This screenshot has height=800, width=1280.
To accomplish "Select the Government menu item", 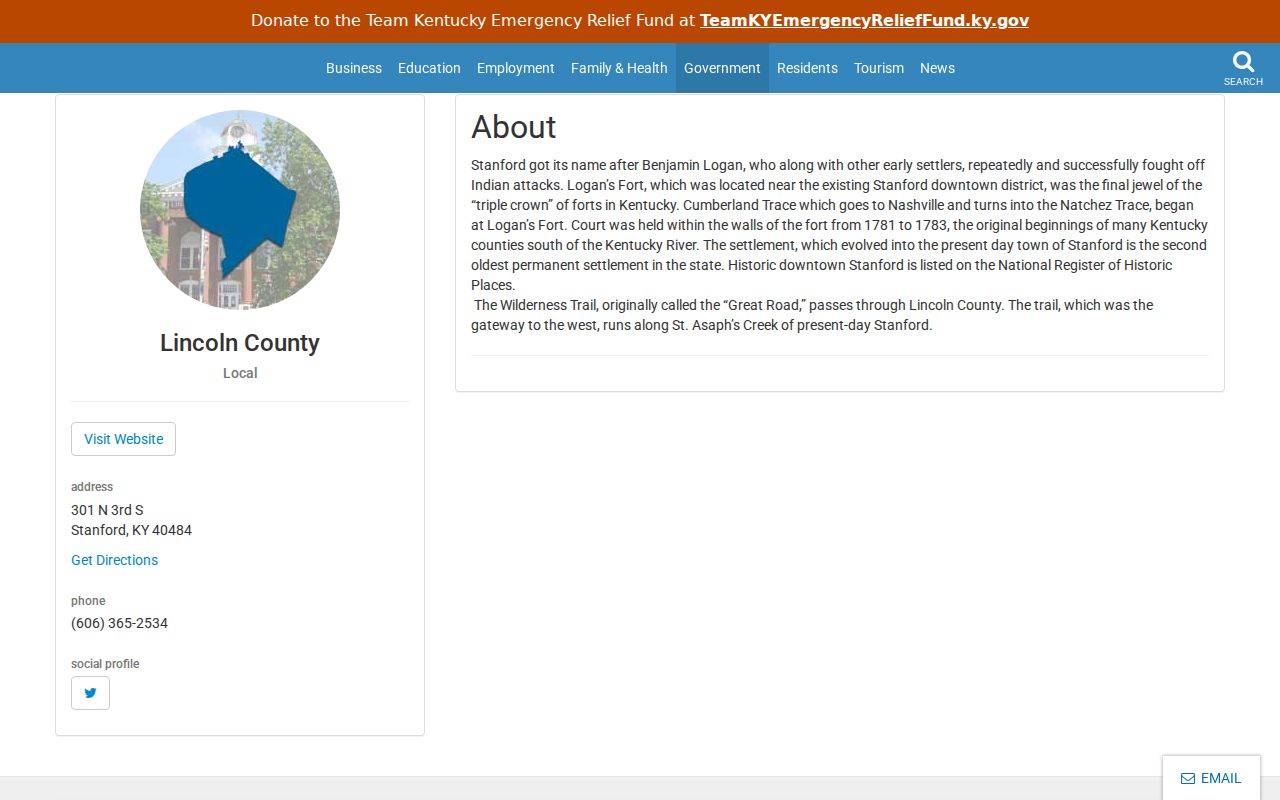I will [x=722, y=68].
